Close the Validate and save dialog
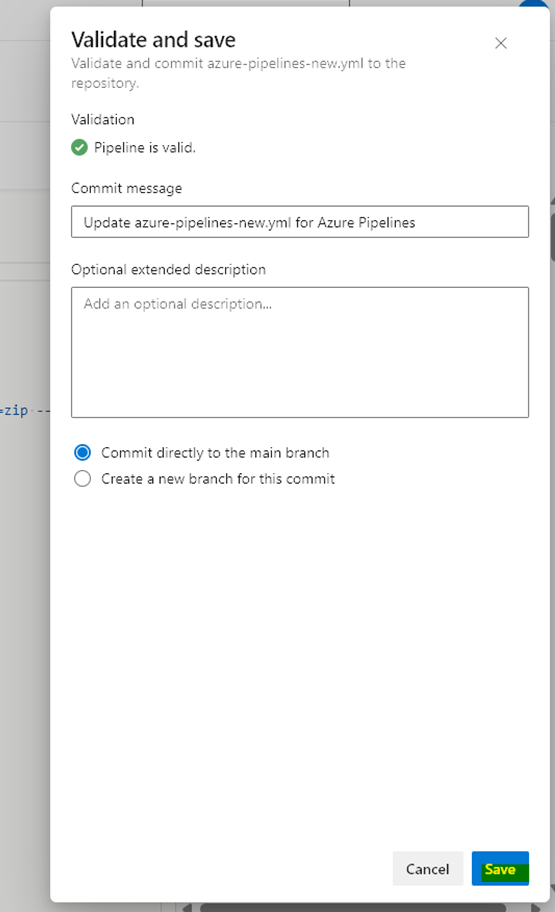555x912 pixels. [x=500, y=43]
